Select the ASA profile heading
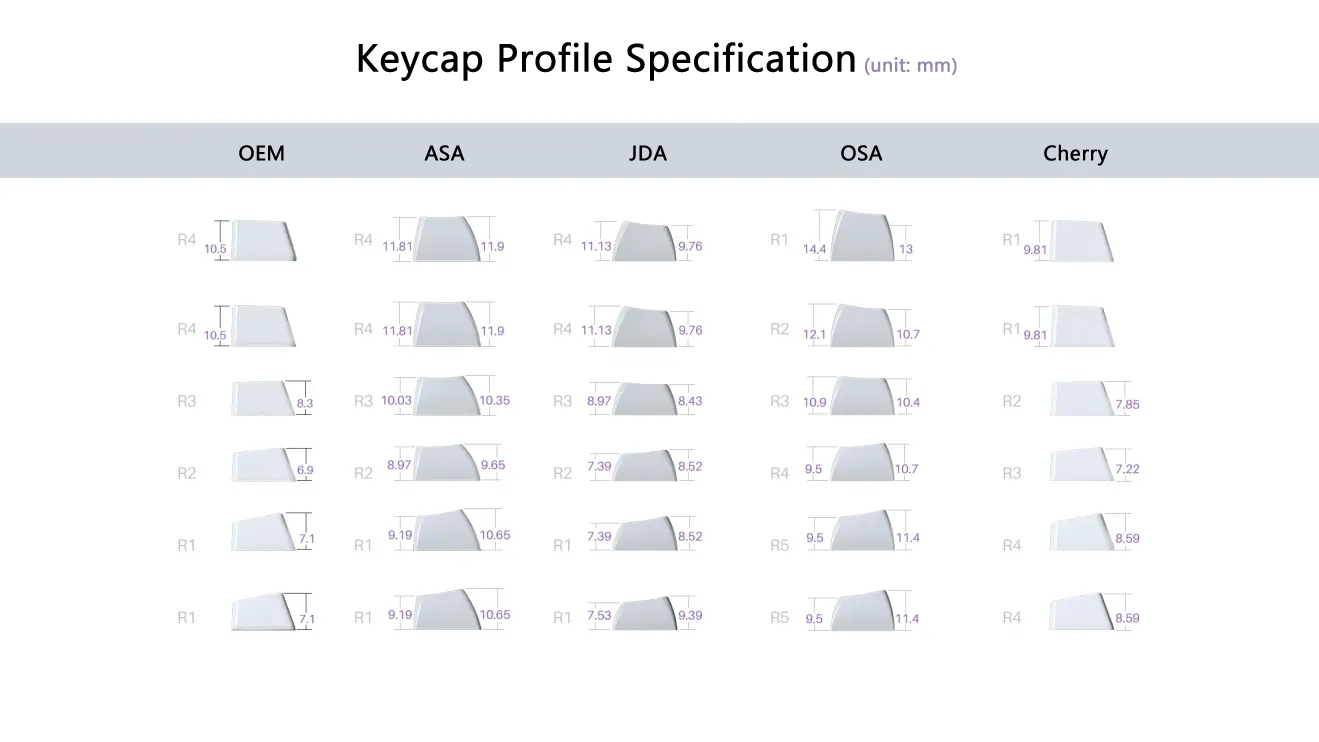The width and height of the screenshot is (1319, 742). coord(444,153)
